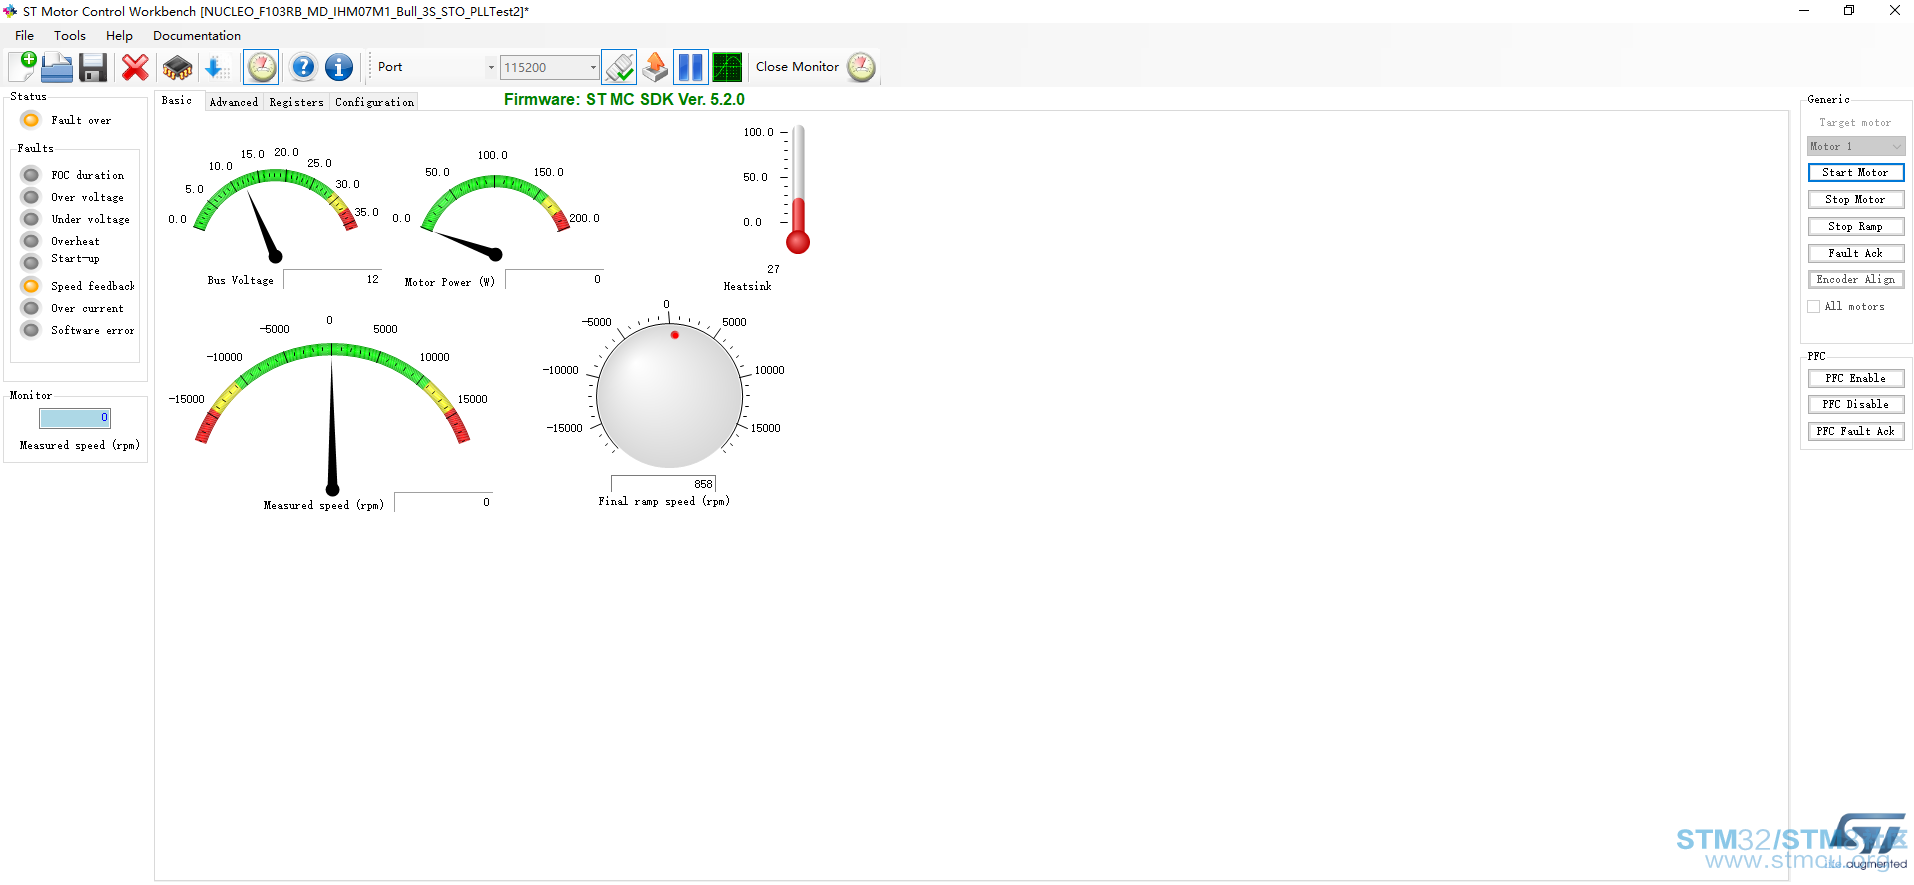The width and height of the screenshot is (1914, 885).
Task: Click the red X close project icon
Action: click(135, 67)
